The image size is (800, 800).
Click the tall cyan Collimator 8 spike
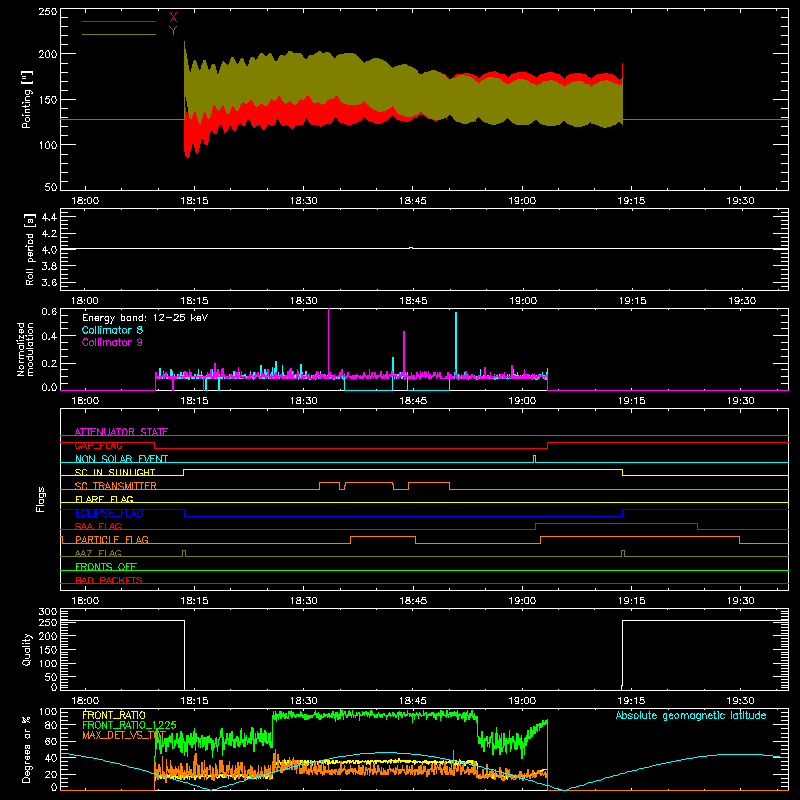click(456, 344)
